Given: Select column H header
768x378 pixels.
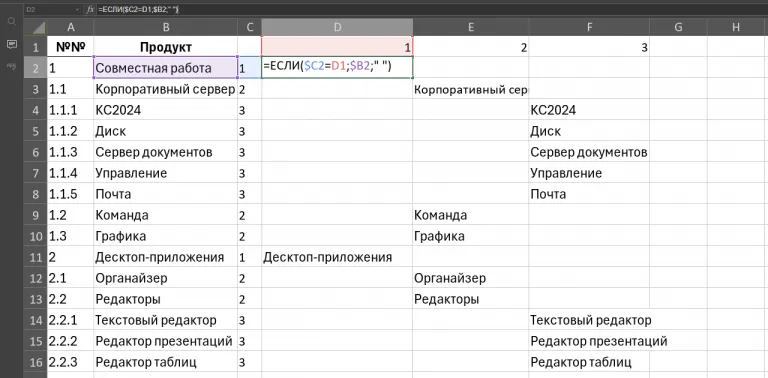Looking at the screenshot, I should (735, 27).
